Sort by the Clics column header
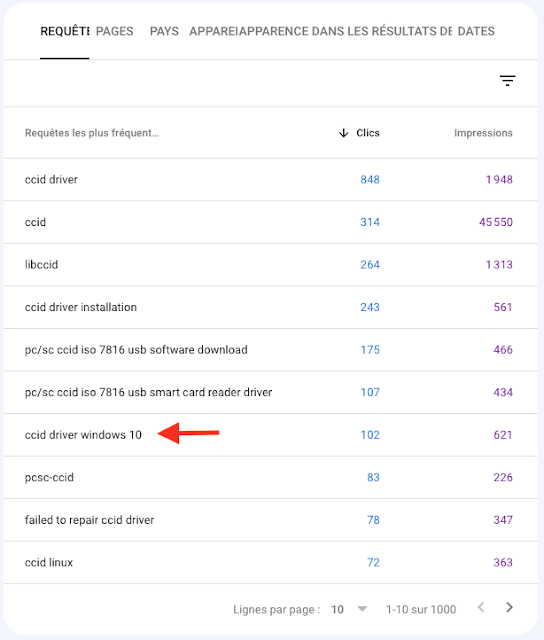544x640 pixels. (368, 133)
